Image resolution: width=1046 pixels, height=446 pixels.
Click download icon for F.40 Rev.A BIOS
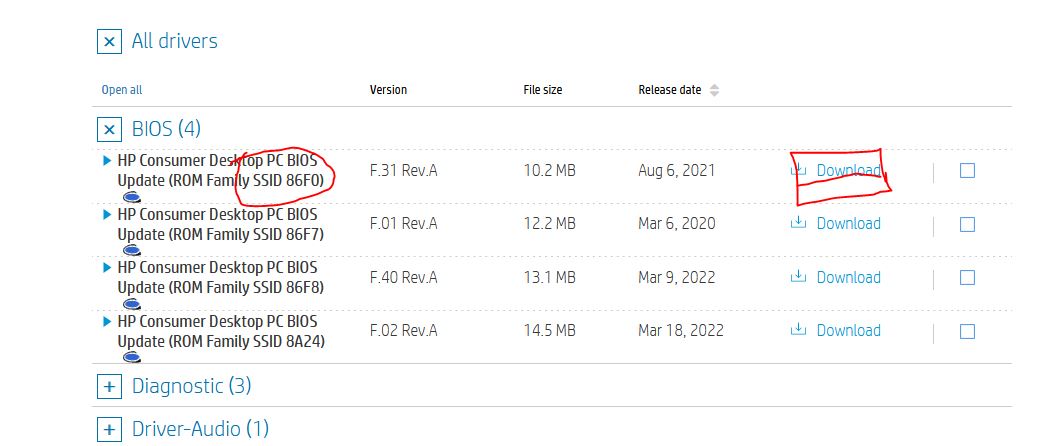pos(798,277)
